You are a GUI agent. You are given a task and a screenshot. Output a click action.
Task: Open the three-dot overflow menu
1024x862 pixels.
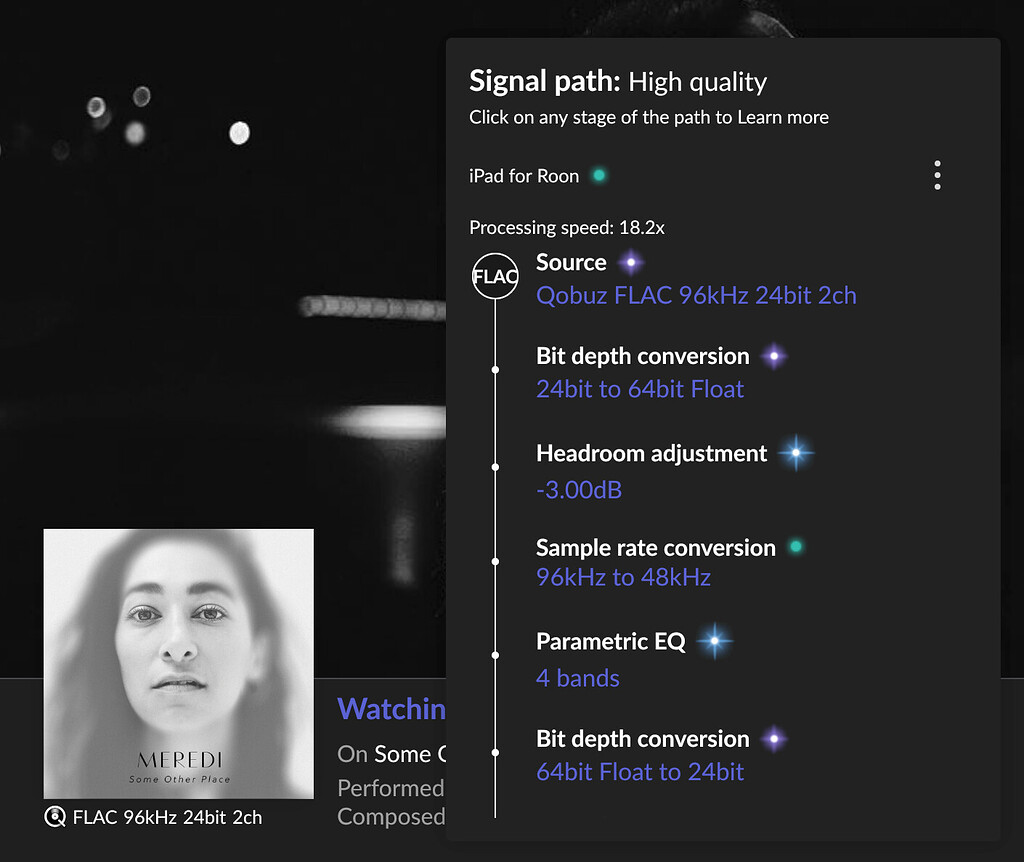937,174
